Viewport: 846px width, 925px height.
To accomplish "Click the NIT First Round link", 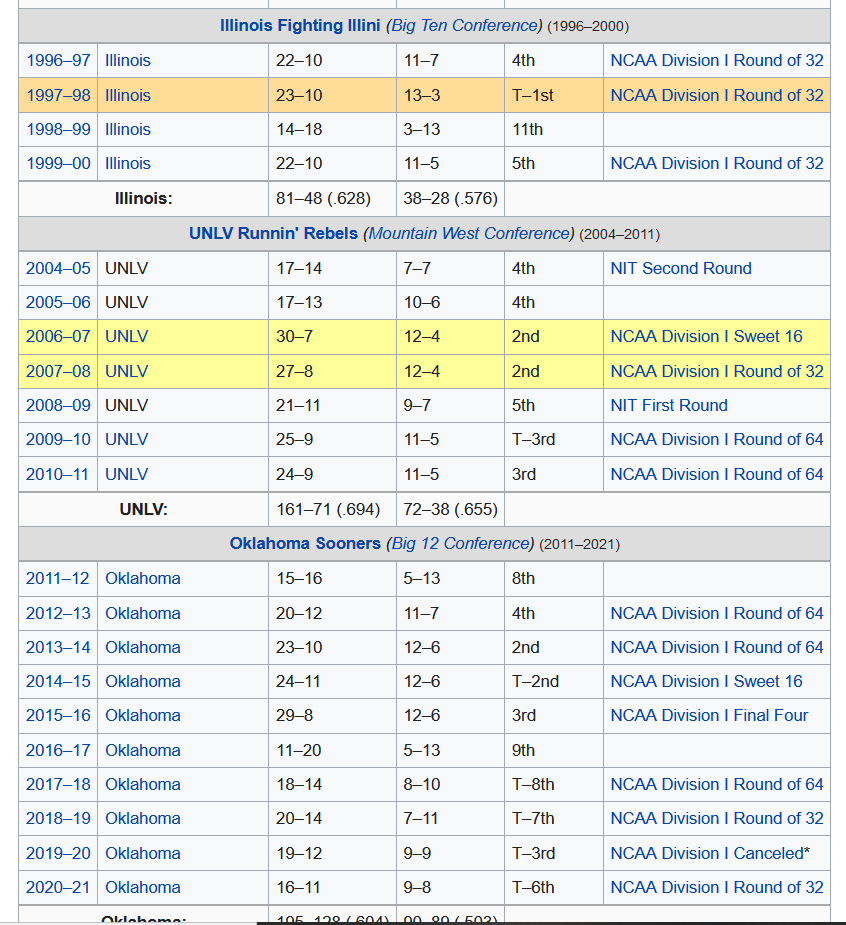I will point(668,405).
